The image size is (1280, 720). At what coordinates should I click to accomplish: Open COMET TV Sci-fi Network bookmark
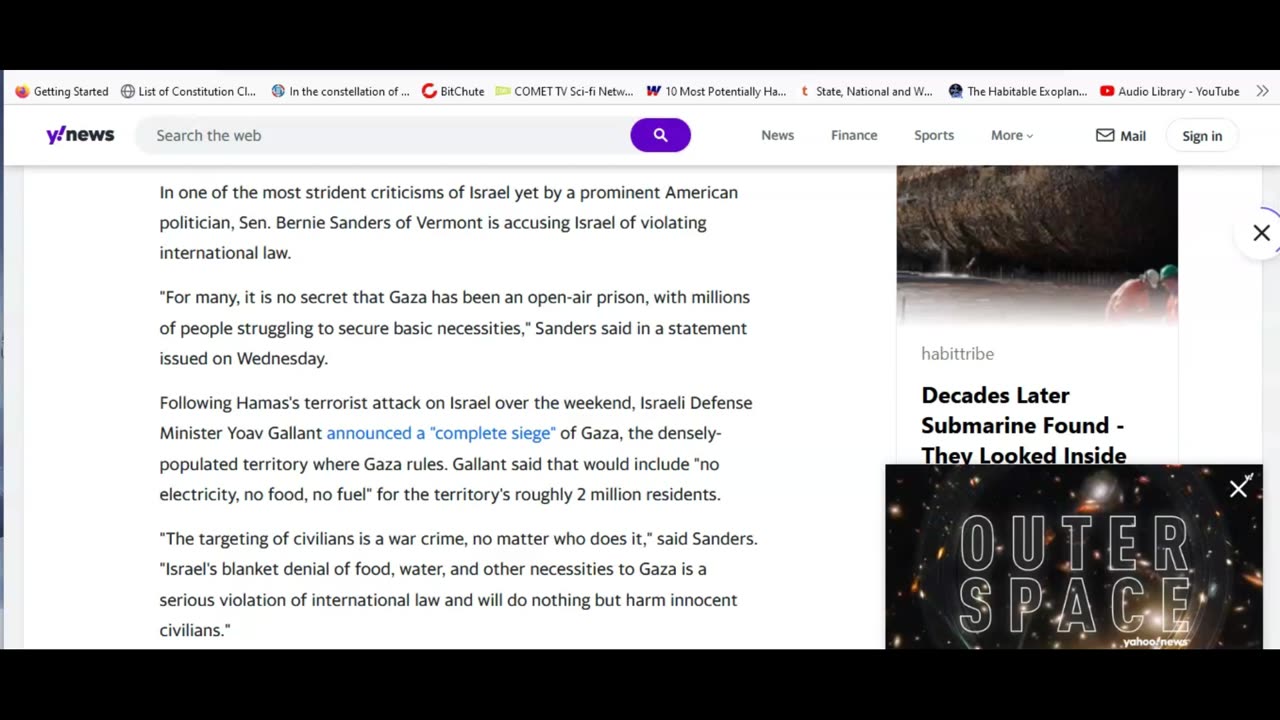[x=565, y=91]
